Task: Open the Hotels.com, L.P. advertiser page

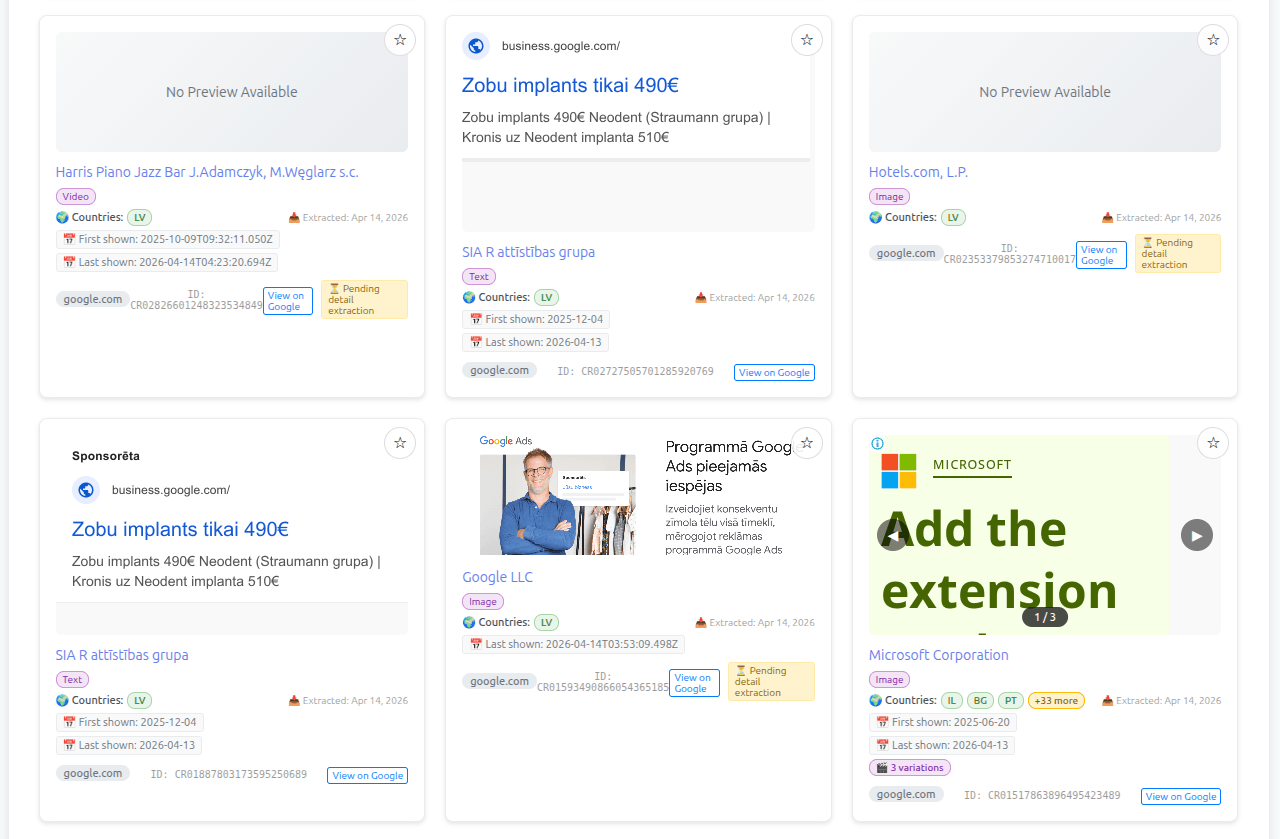Action: point(918,171)
